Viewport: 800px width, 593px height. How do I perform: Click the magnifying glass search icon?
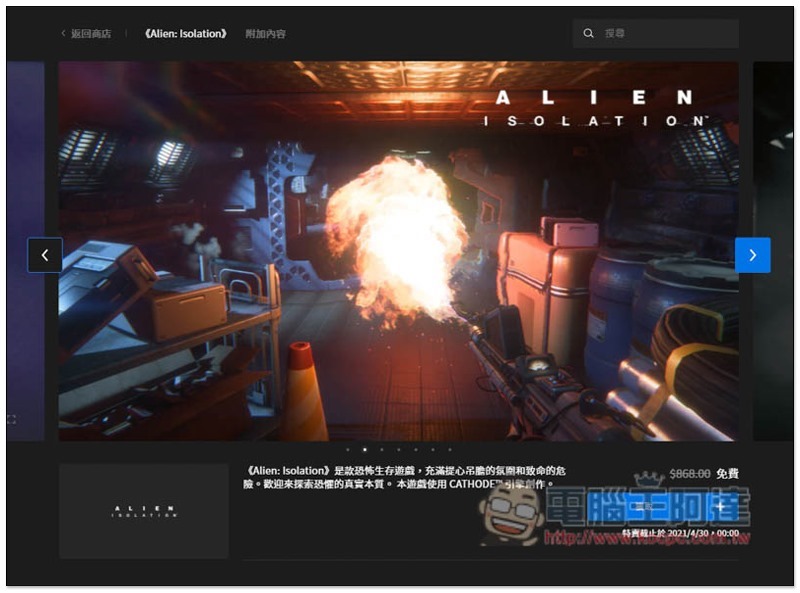coord(589,34)
